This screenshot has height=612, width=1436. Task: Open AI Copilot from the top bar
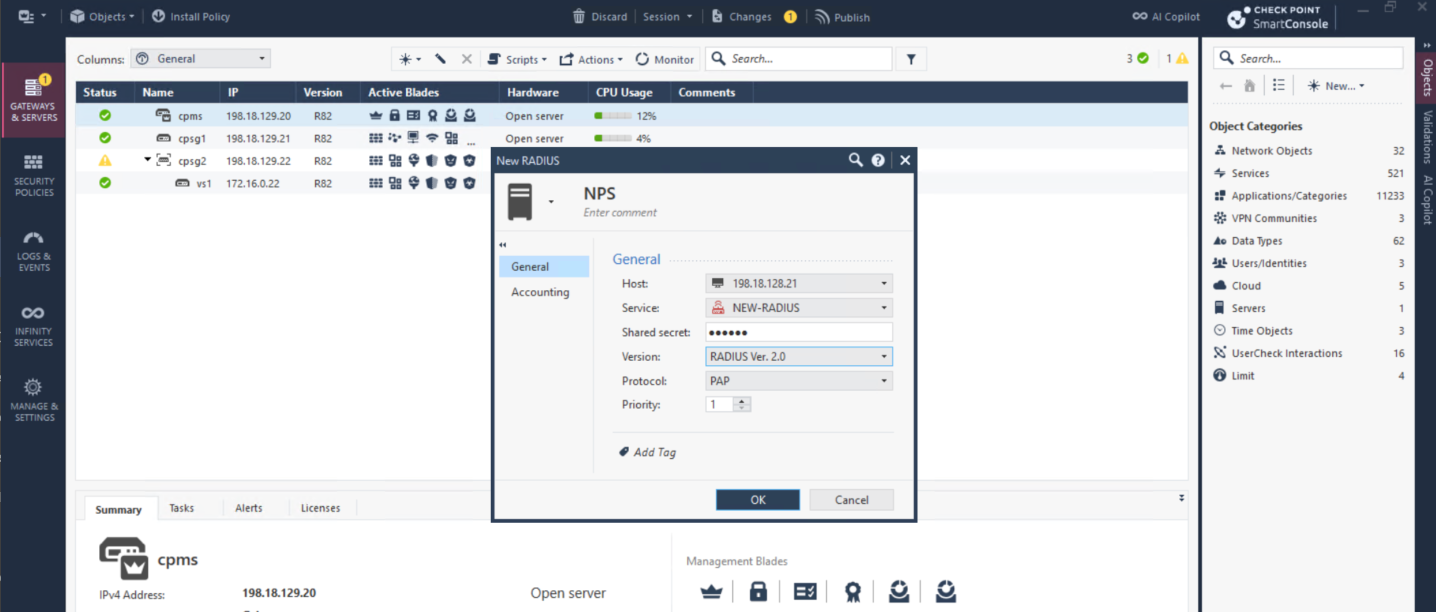coord(1166,17)
